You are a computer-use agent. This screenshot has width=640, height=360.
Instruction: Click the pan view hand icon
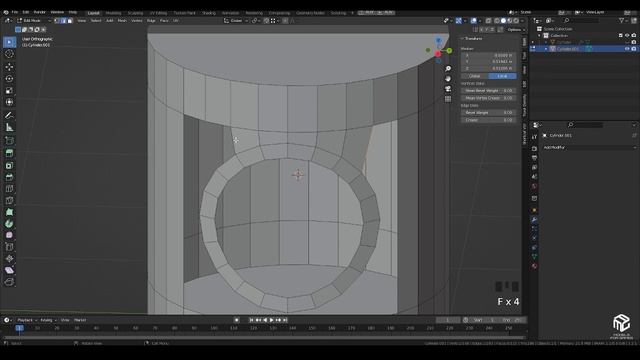(448, 79)
